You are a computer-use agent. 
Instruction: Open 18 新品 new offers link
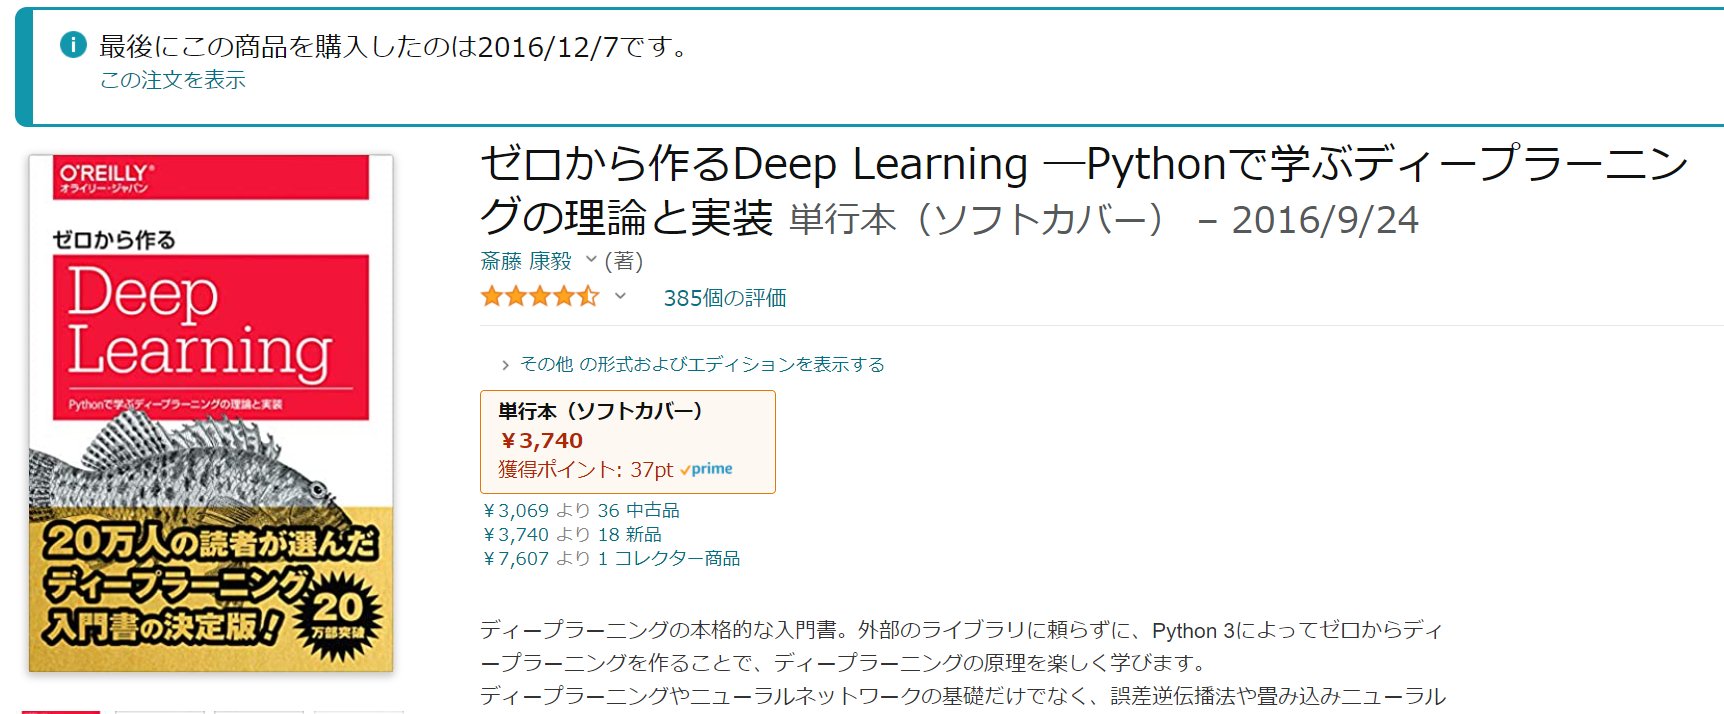[629, 534]
